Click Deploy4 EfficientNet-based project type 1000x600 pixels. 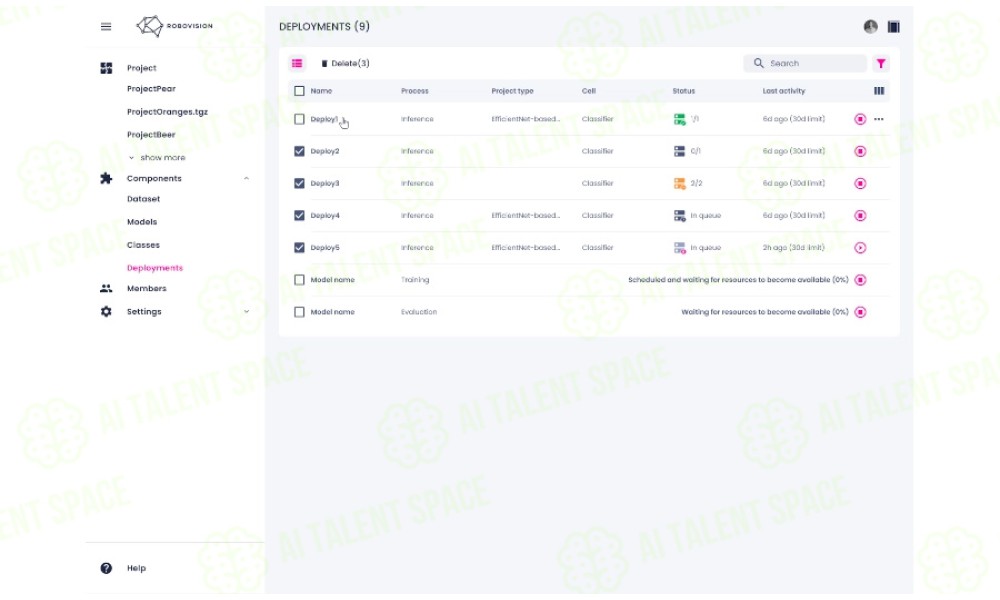click(526, 216)
